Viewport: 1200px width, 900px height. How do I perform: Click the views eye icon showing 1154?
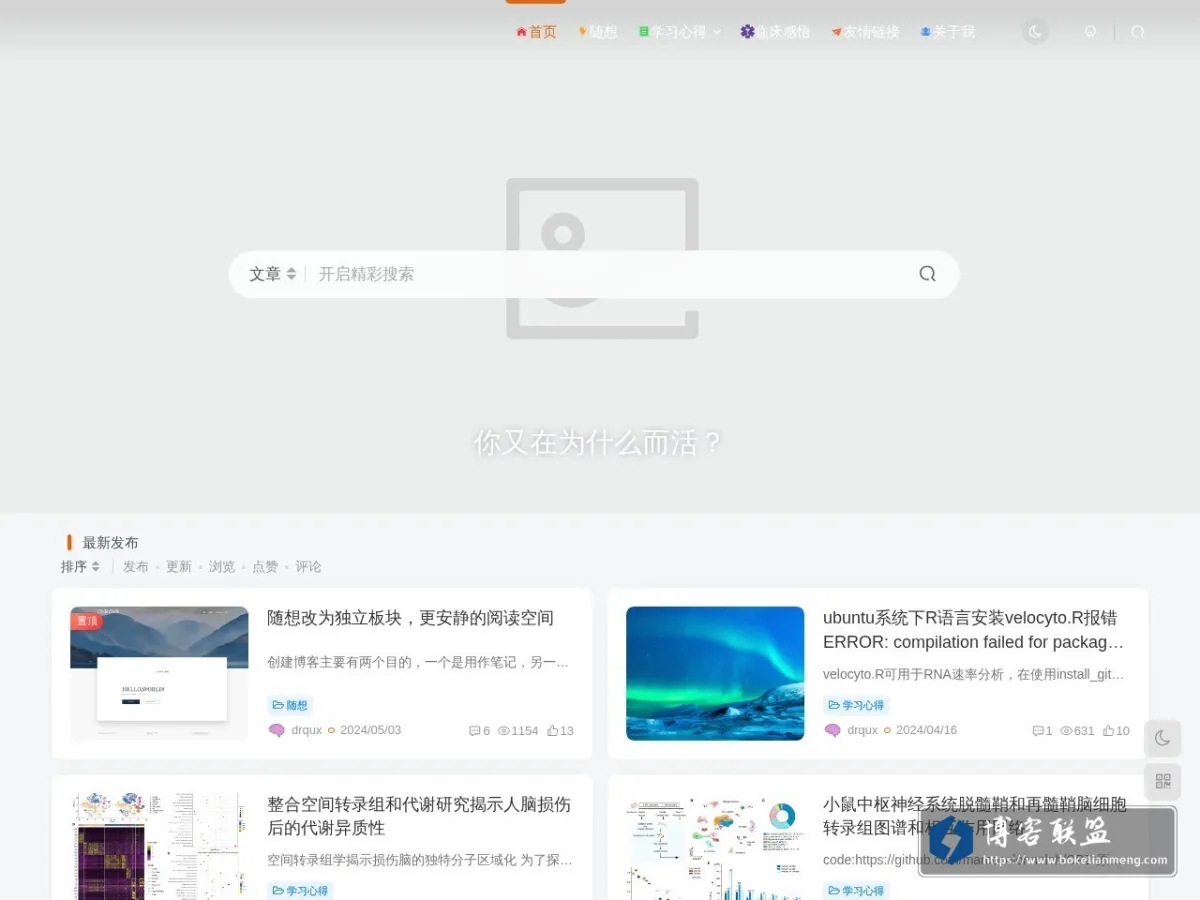(503, 731)
